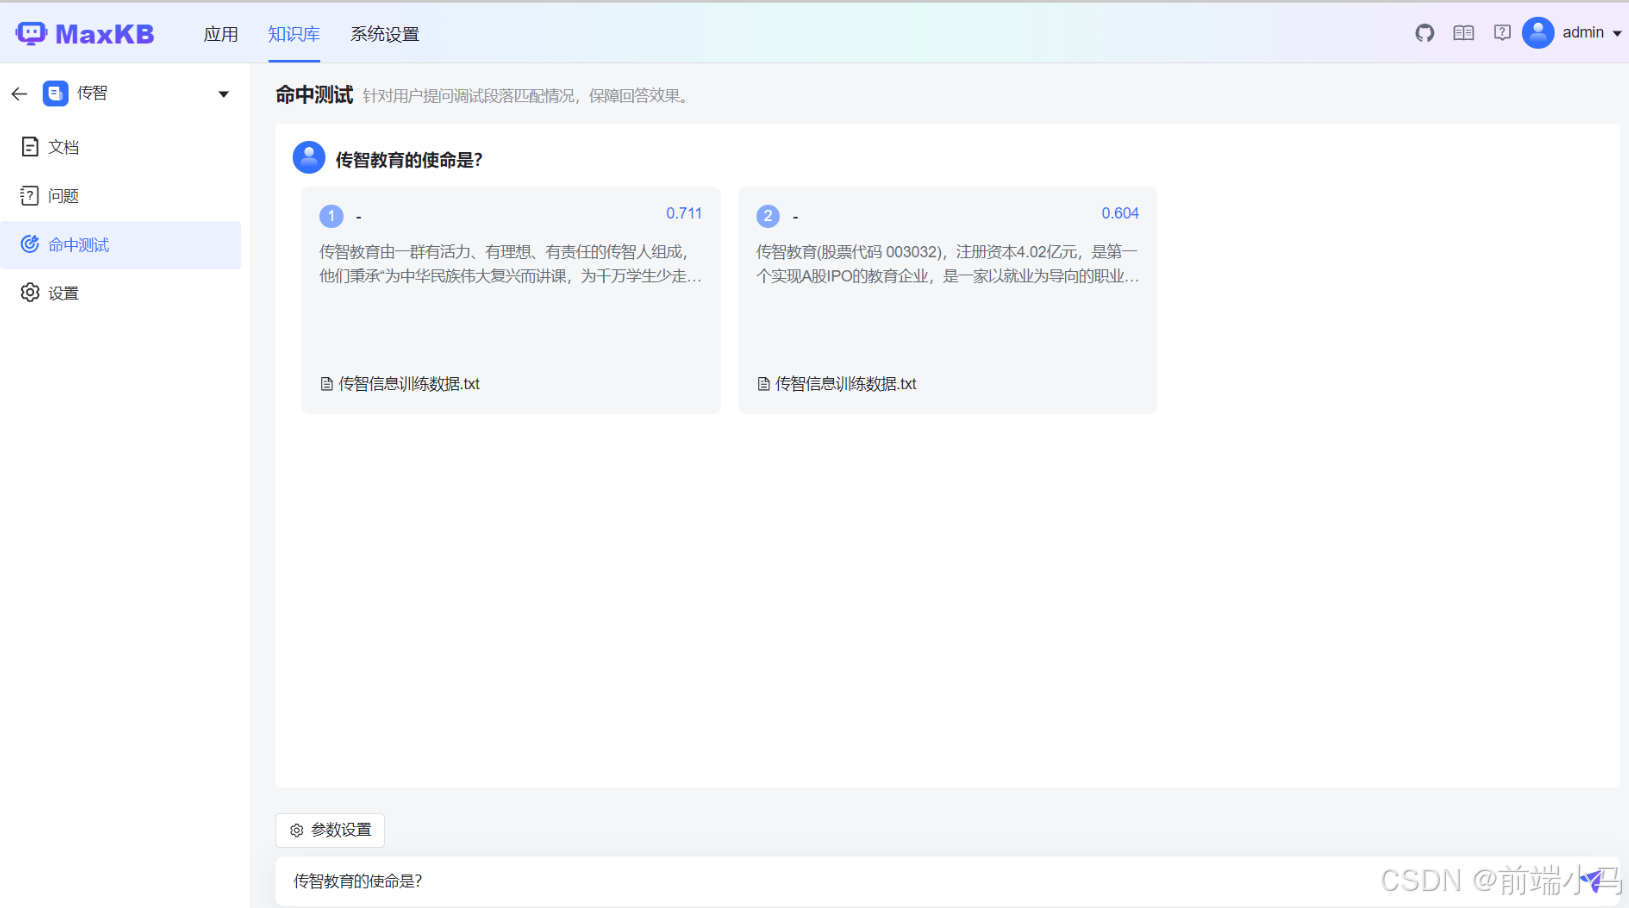Click the 文档 document icon

30,147
